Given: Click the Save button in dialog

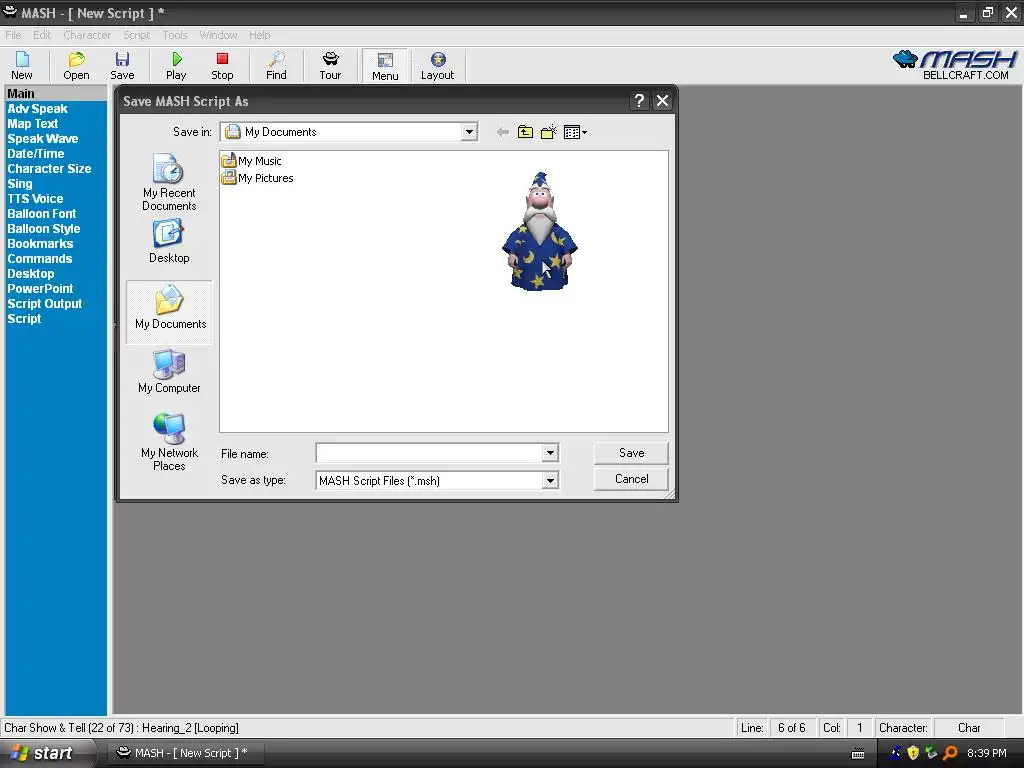Looking at the screenshot, I should click(631, 453).
